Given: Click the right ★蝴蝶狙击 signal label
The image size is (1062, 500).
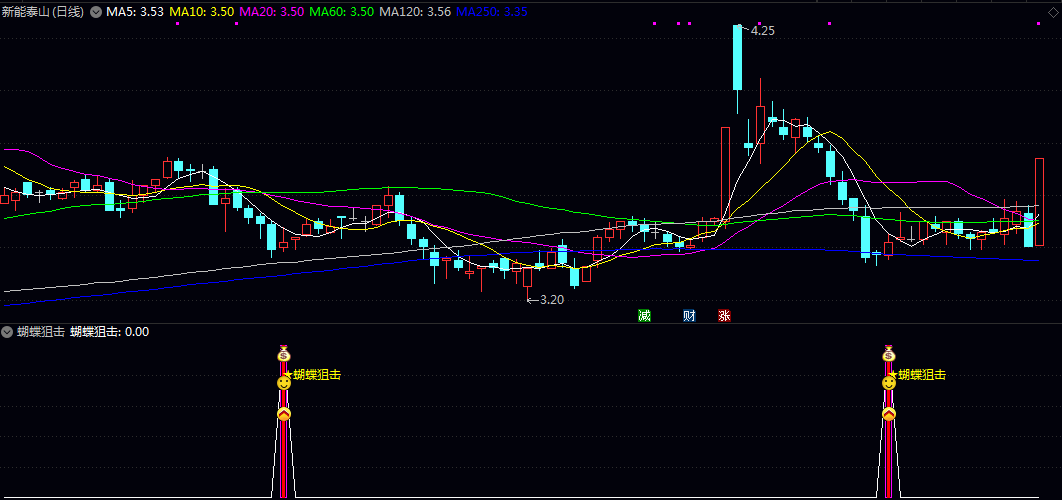Looking at the screenshot, I should point(917,374).
